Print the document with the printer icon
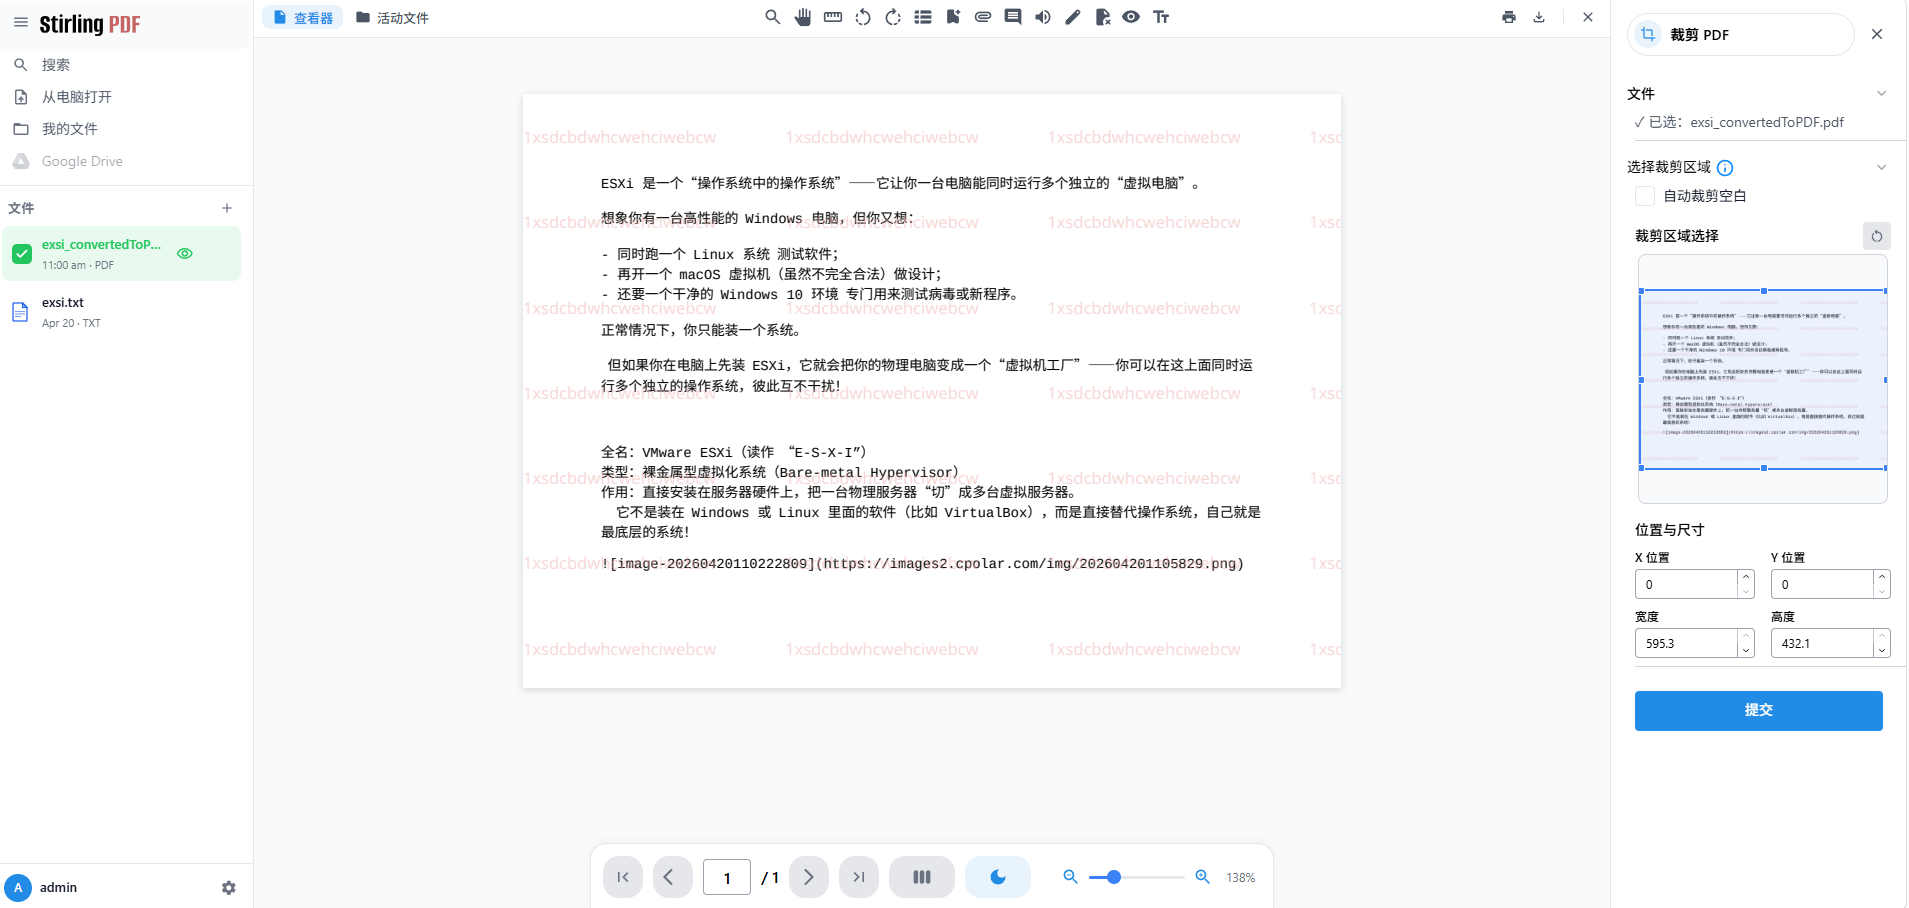This screenshot has width=1909, height=908. 1509,17
